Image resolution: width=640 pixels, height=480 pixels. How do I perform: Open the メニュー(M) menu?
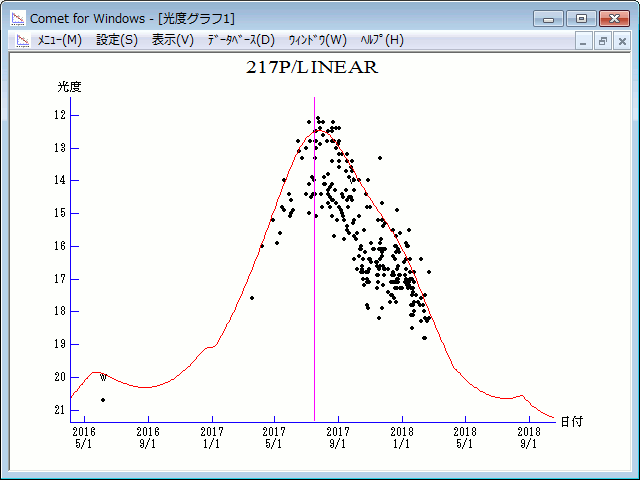(59, 40)
